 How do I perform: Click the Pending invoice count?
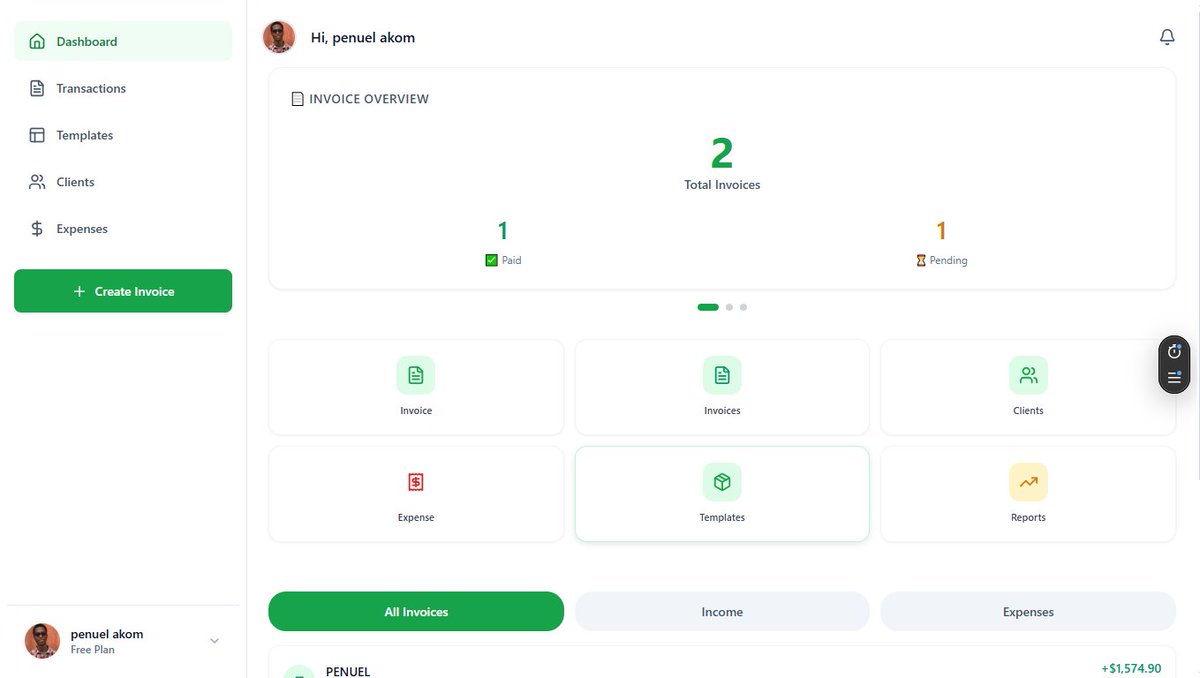[941, 231]
